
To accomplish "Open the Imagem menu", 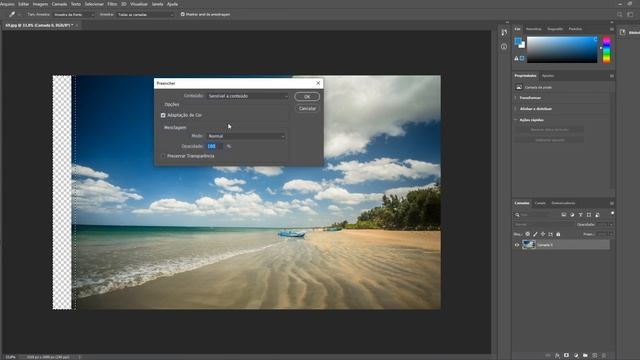I will click(40, 4).
